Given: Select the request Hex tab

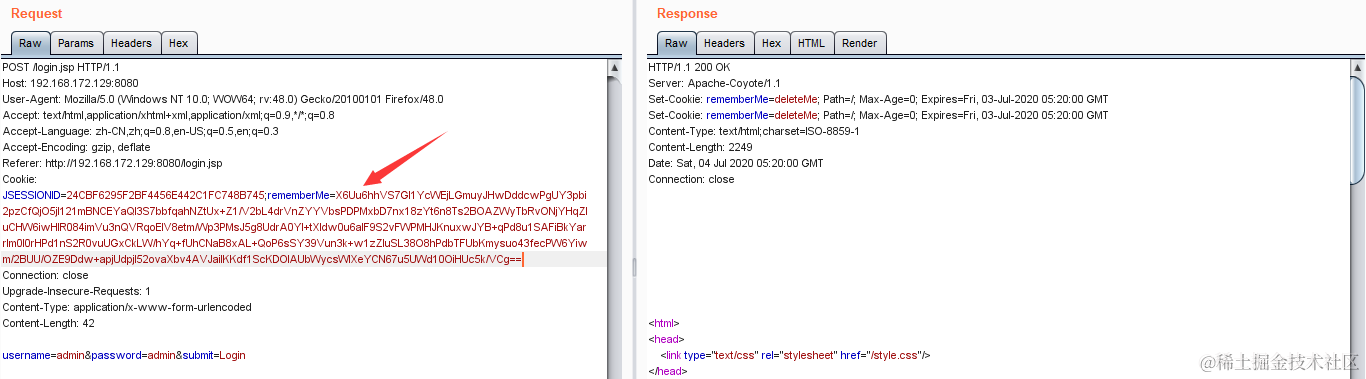Looking at the screenshot, I should click(179, 43).
